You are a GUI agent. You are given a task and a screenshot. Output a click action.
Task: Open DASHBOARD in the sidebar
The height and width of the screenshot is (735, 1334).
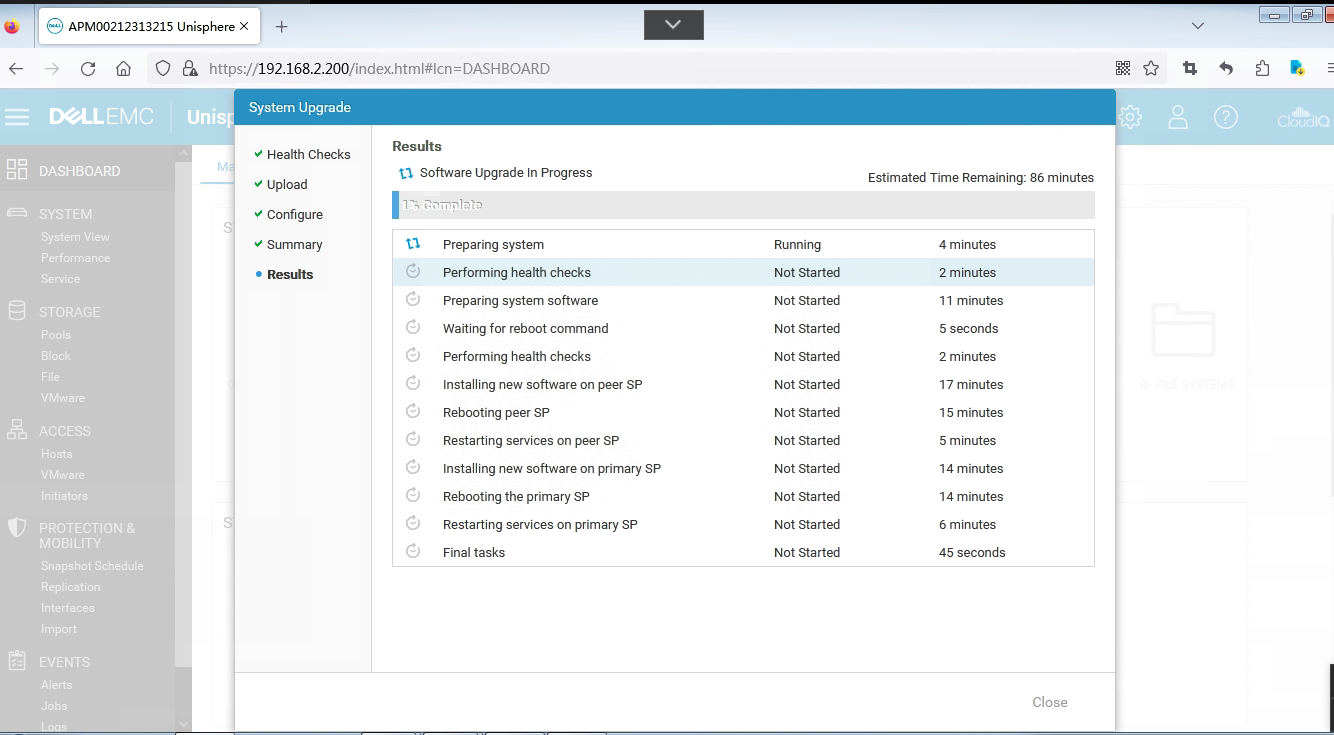[x=79, y=171]
